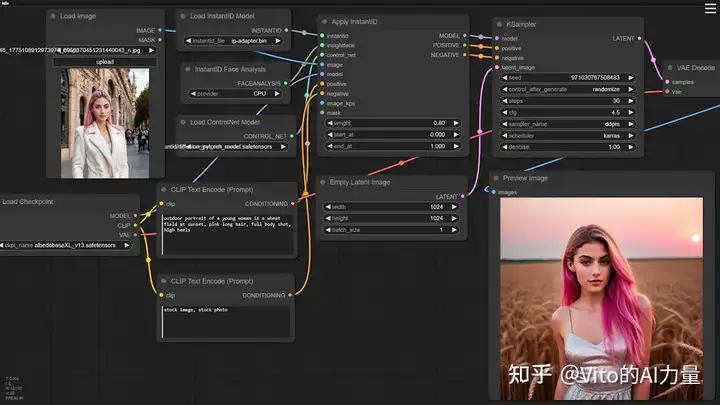Increase start_at value 0.000
Screen dimensions: 720x405
(456, 135)
